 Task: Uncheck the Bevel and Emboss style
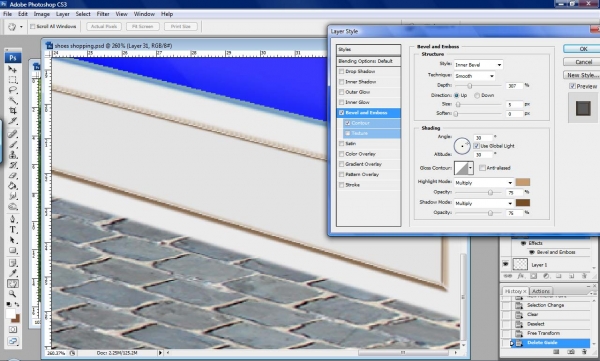(x=341, y=113)
